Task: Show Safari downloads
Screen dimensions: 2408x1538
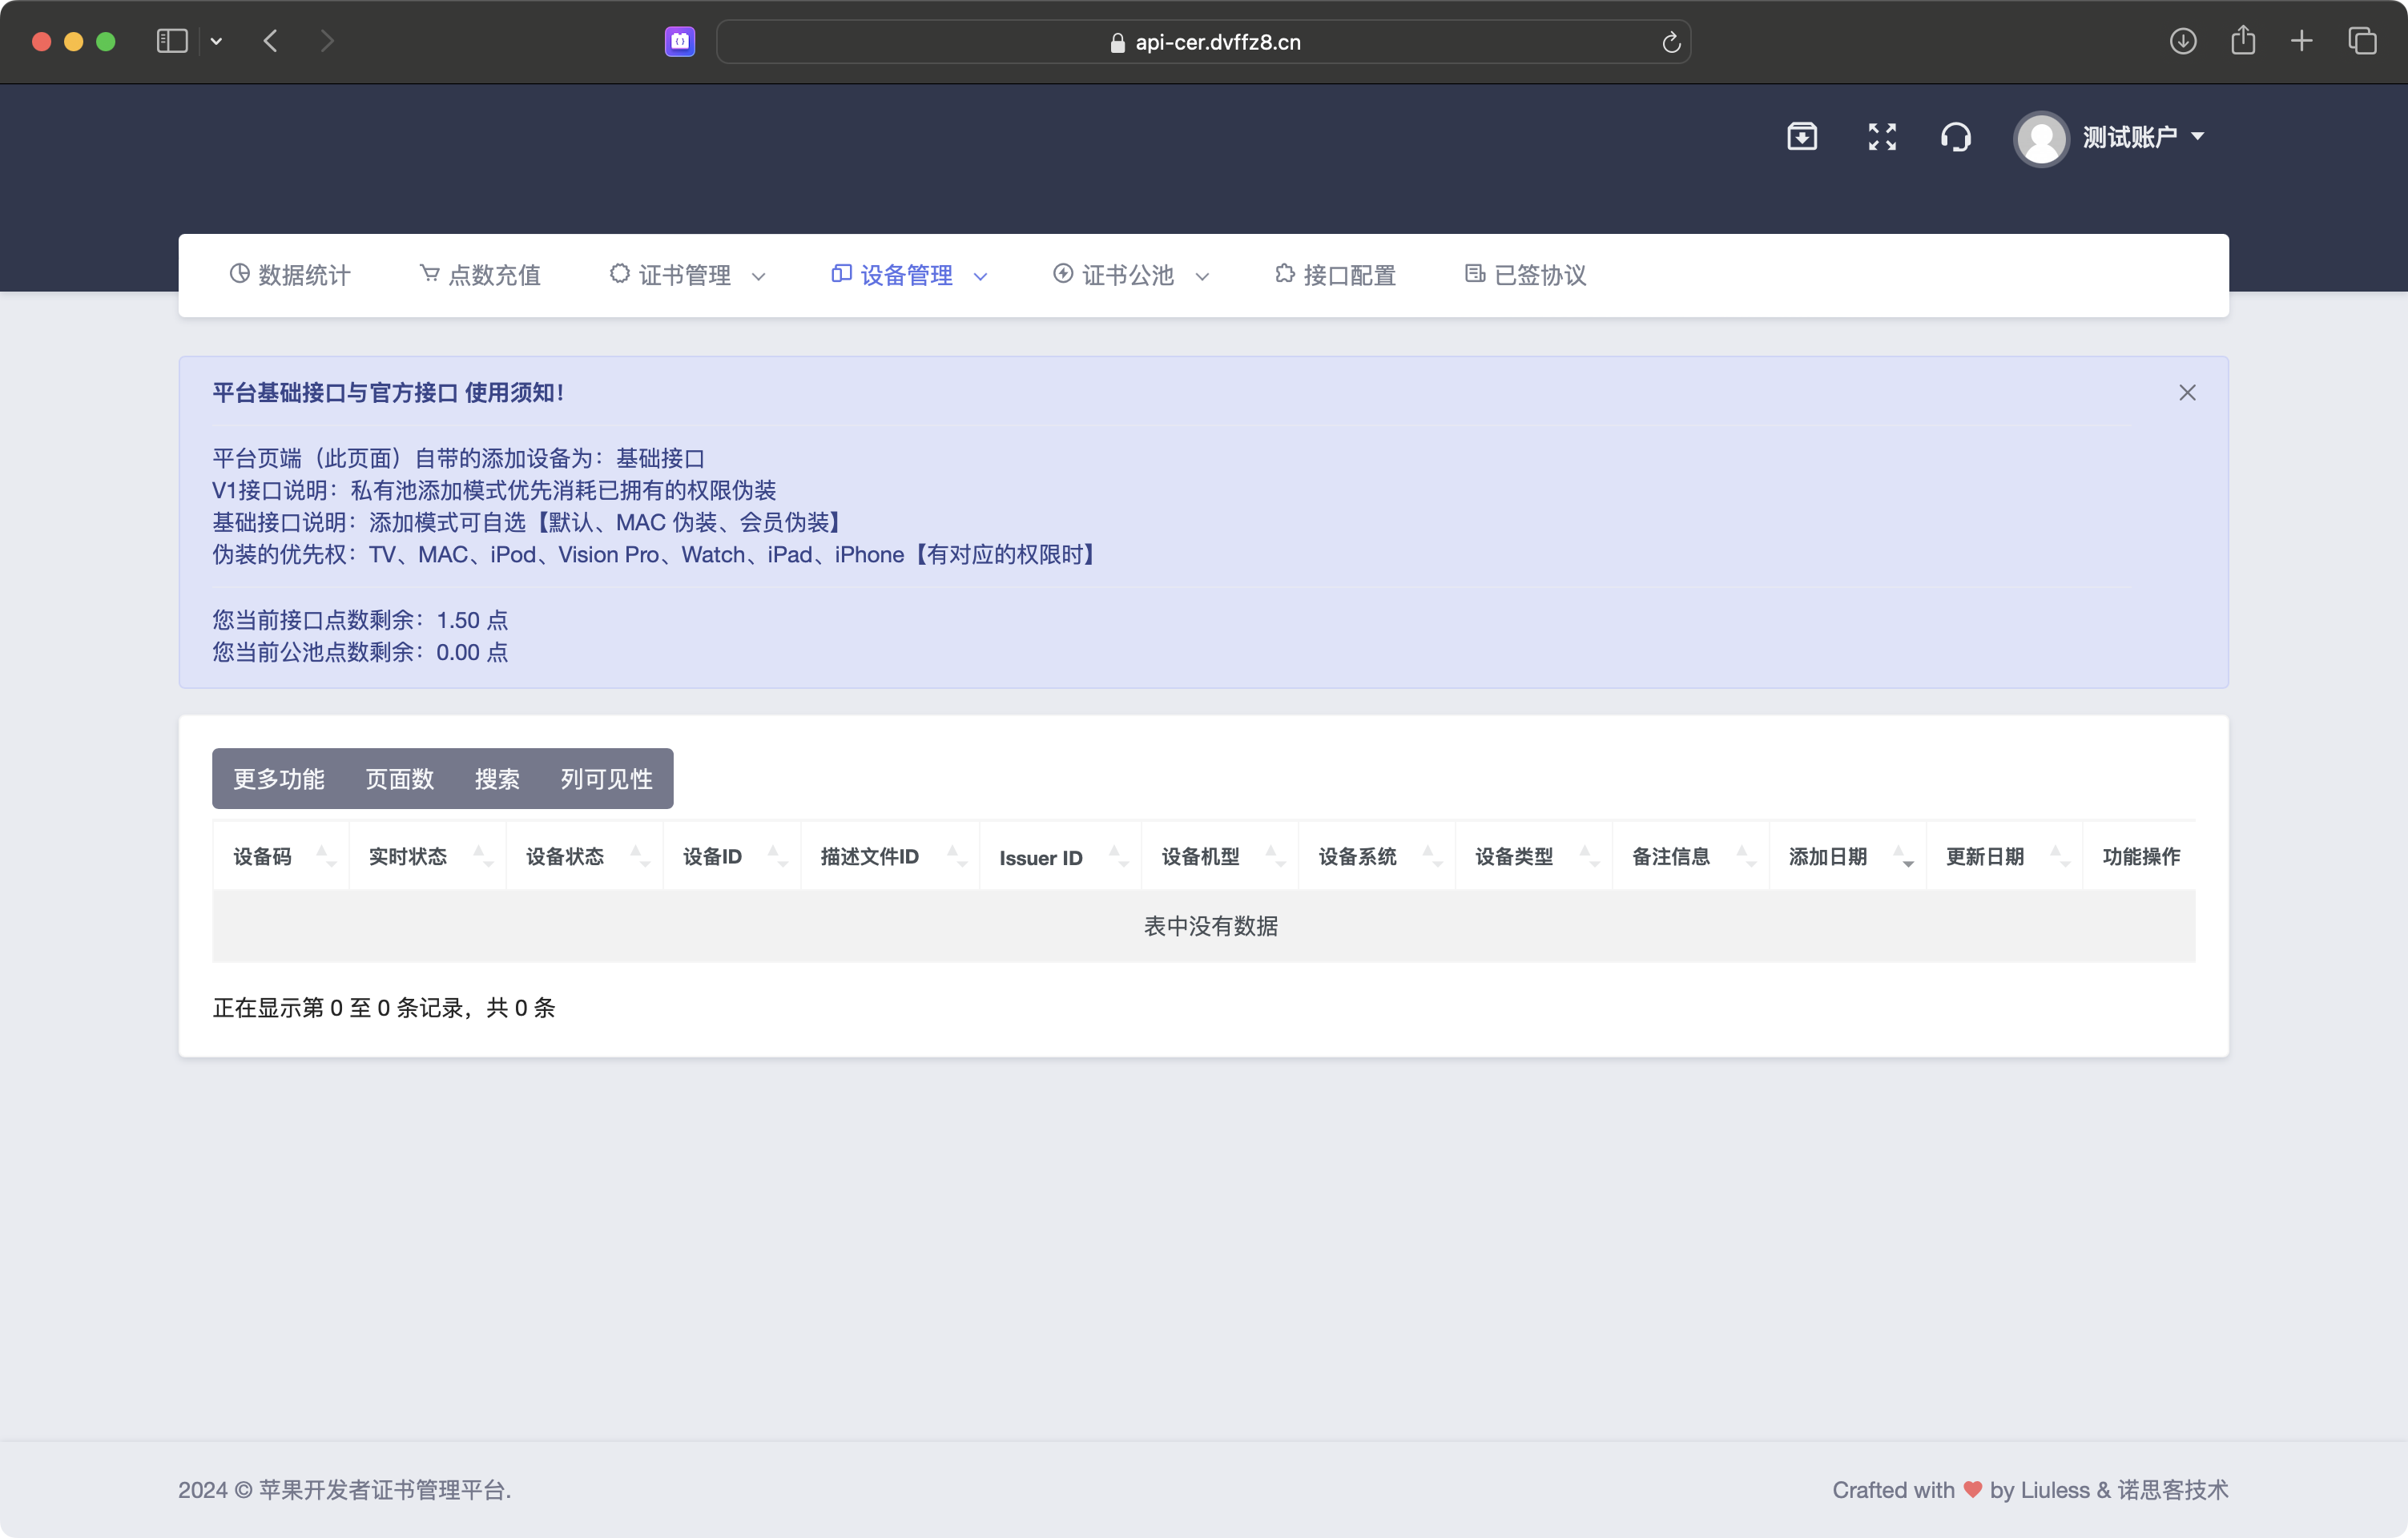Action: pos(2183,41)
